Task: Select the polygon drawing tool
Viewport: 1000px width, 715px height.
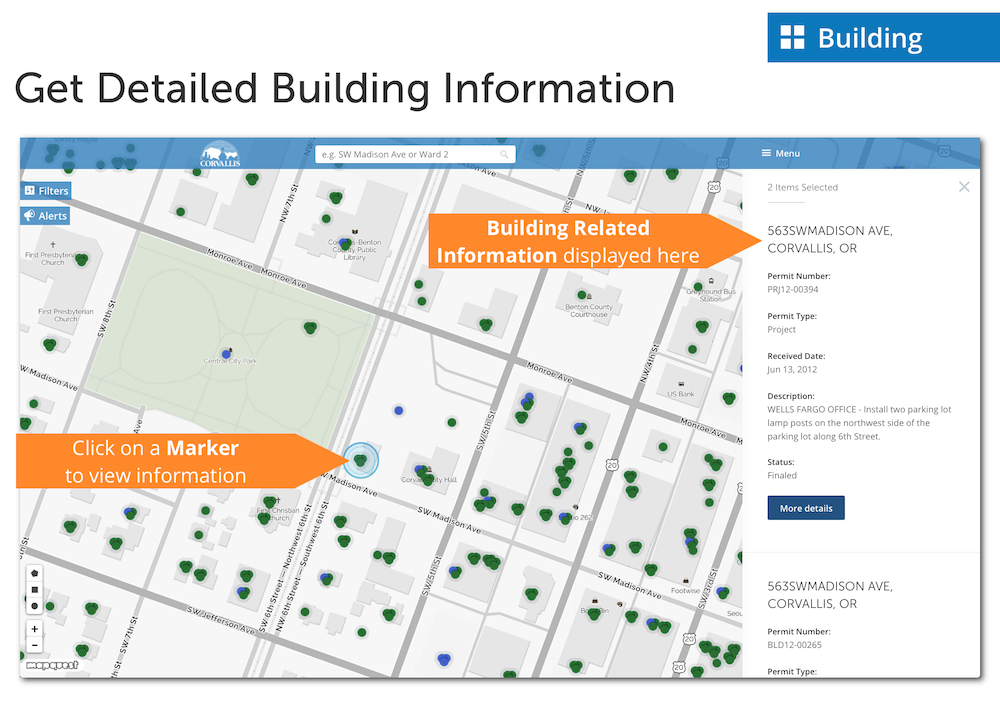Action: click(34, 573)
